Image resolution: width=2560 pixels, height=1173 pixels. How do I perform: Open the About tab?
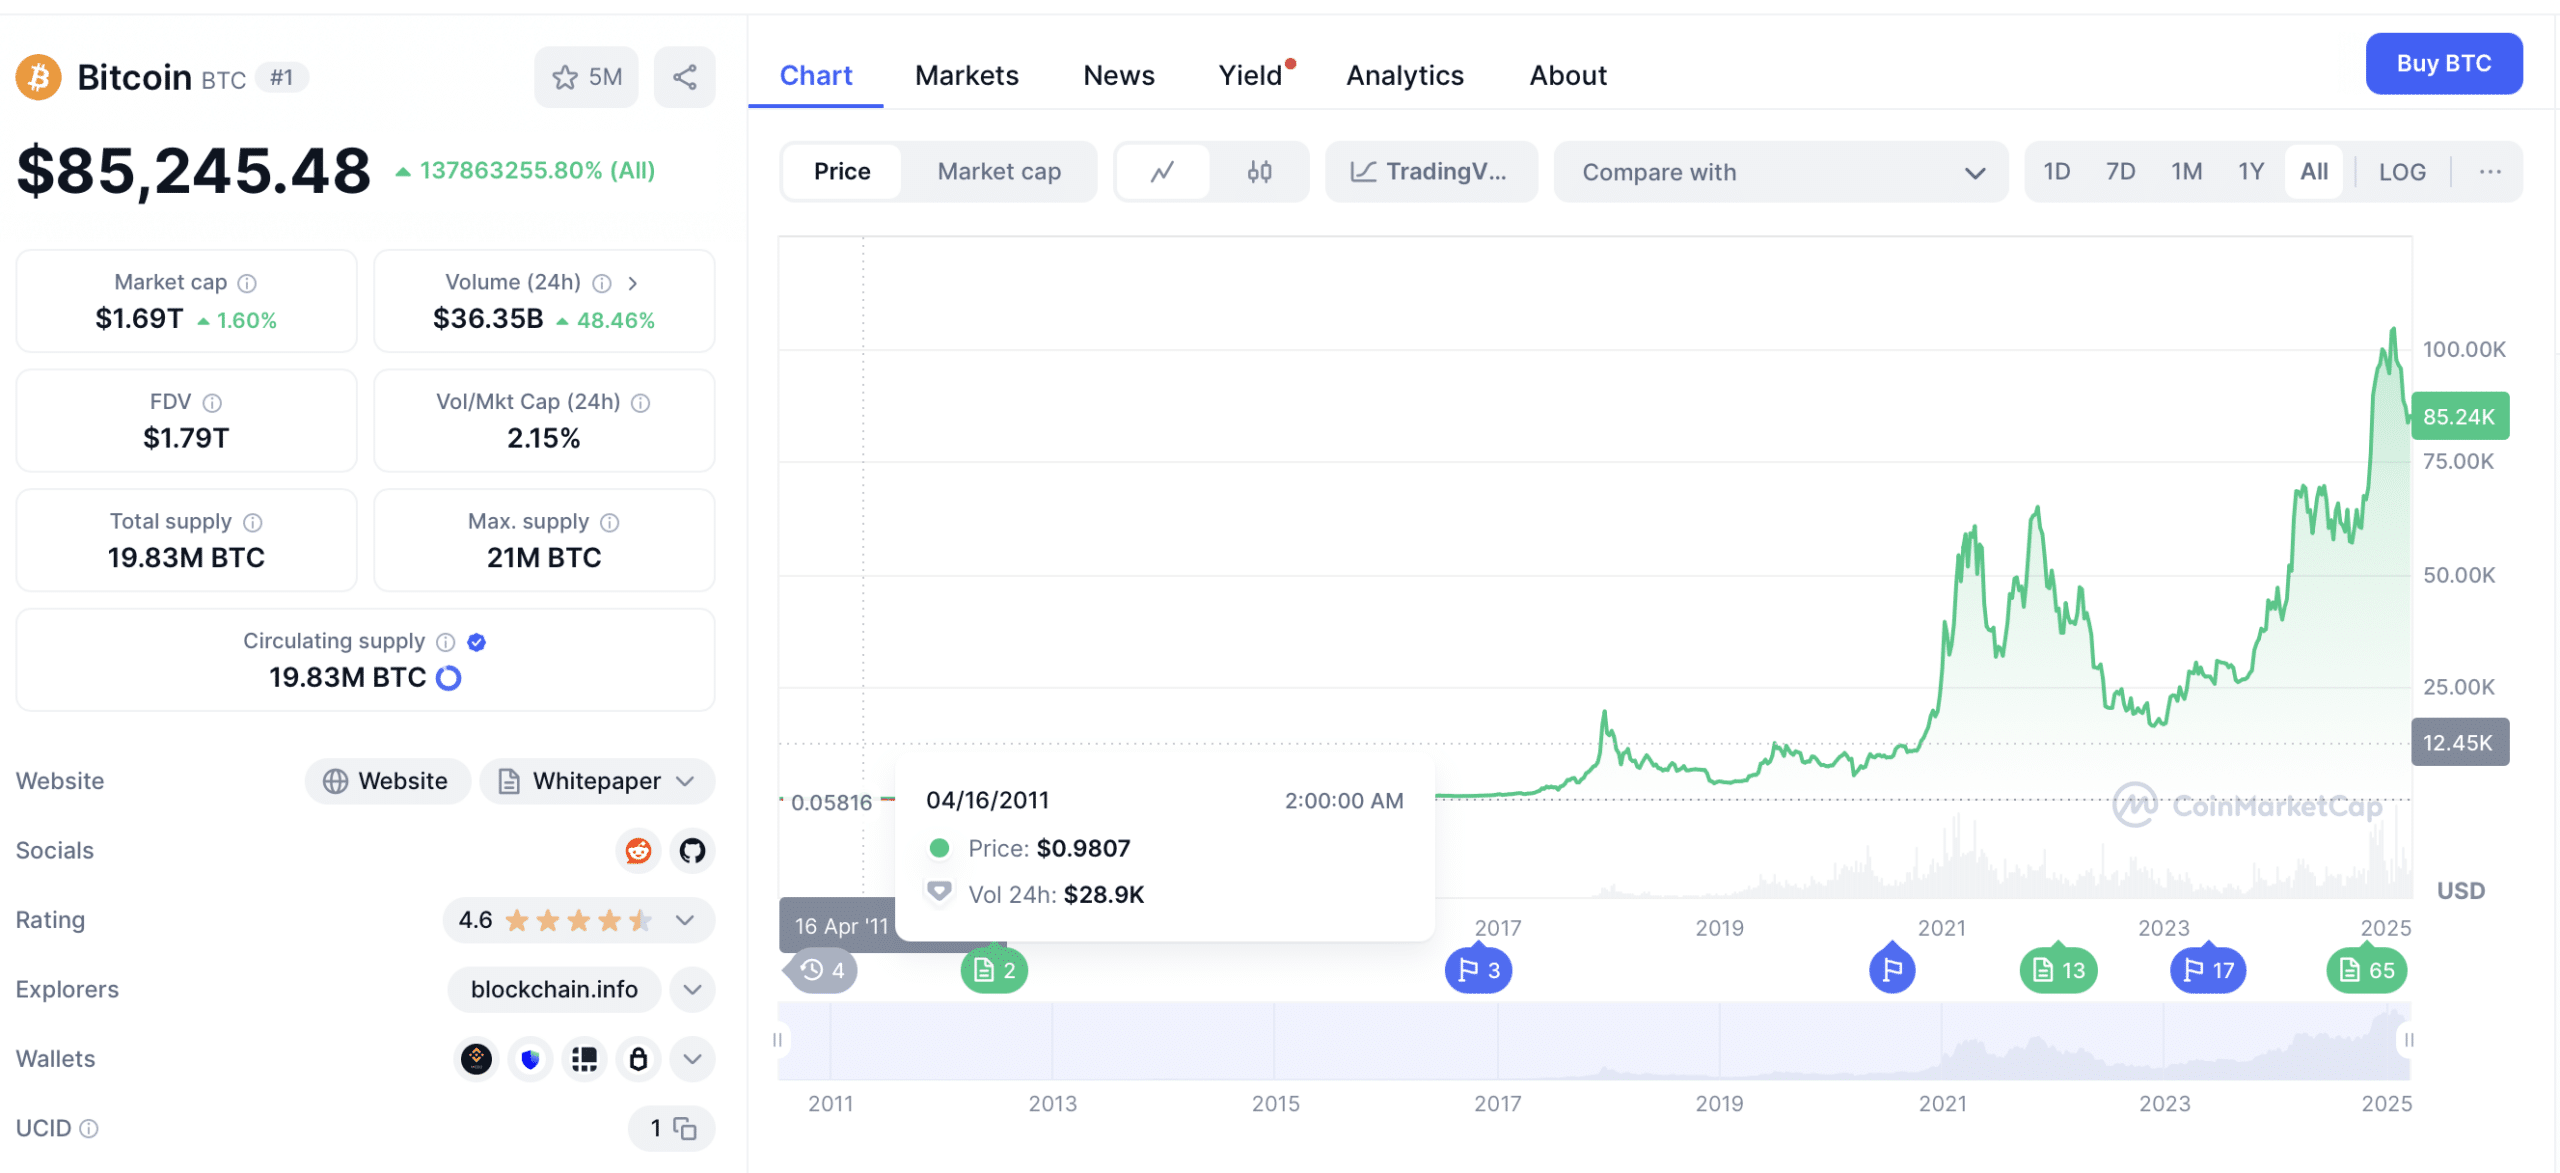(1567, 76)
